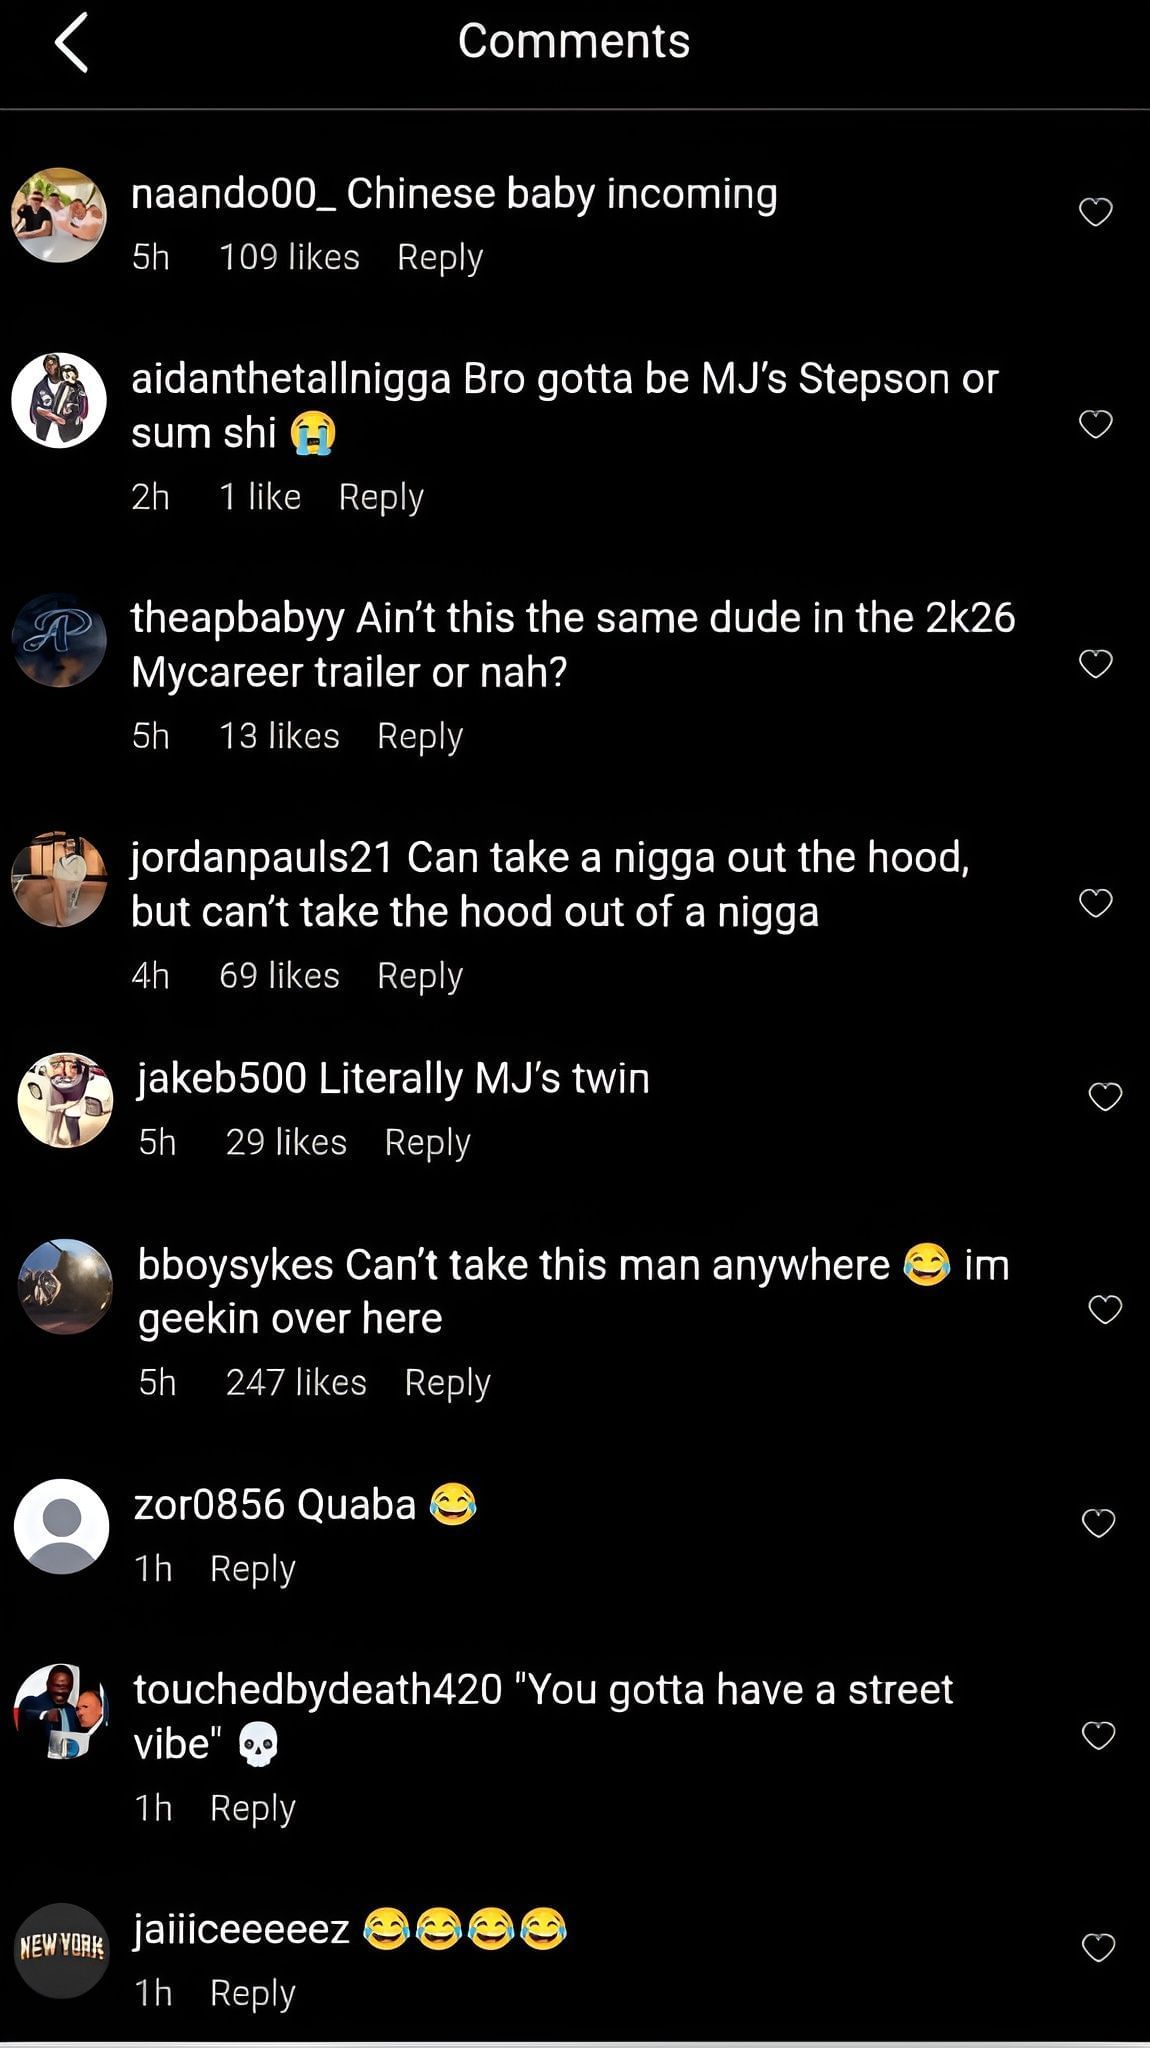
Task: Open naando00_ profile picture
Action: click(x=59, y=215)
